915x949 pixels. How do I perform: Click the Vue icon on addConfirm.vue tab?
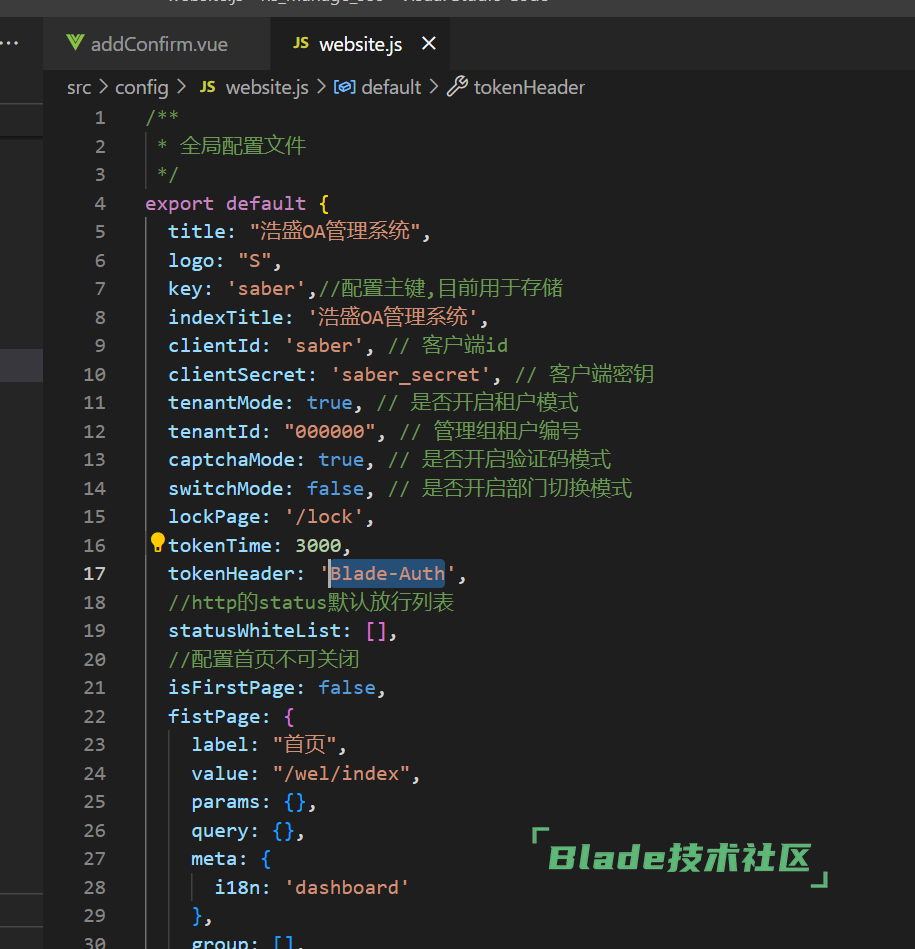click(x=75, y=42)
